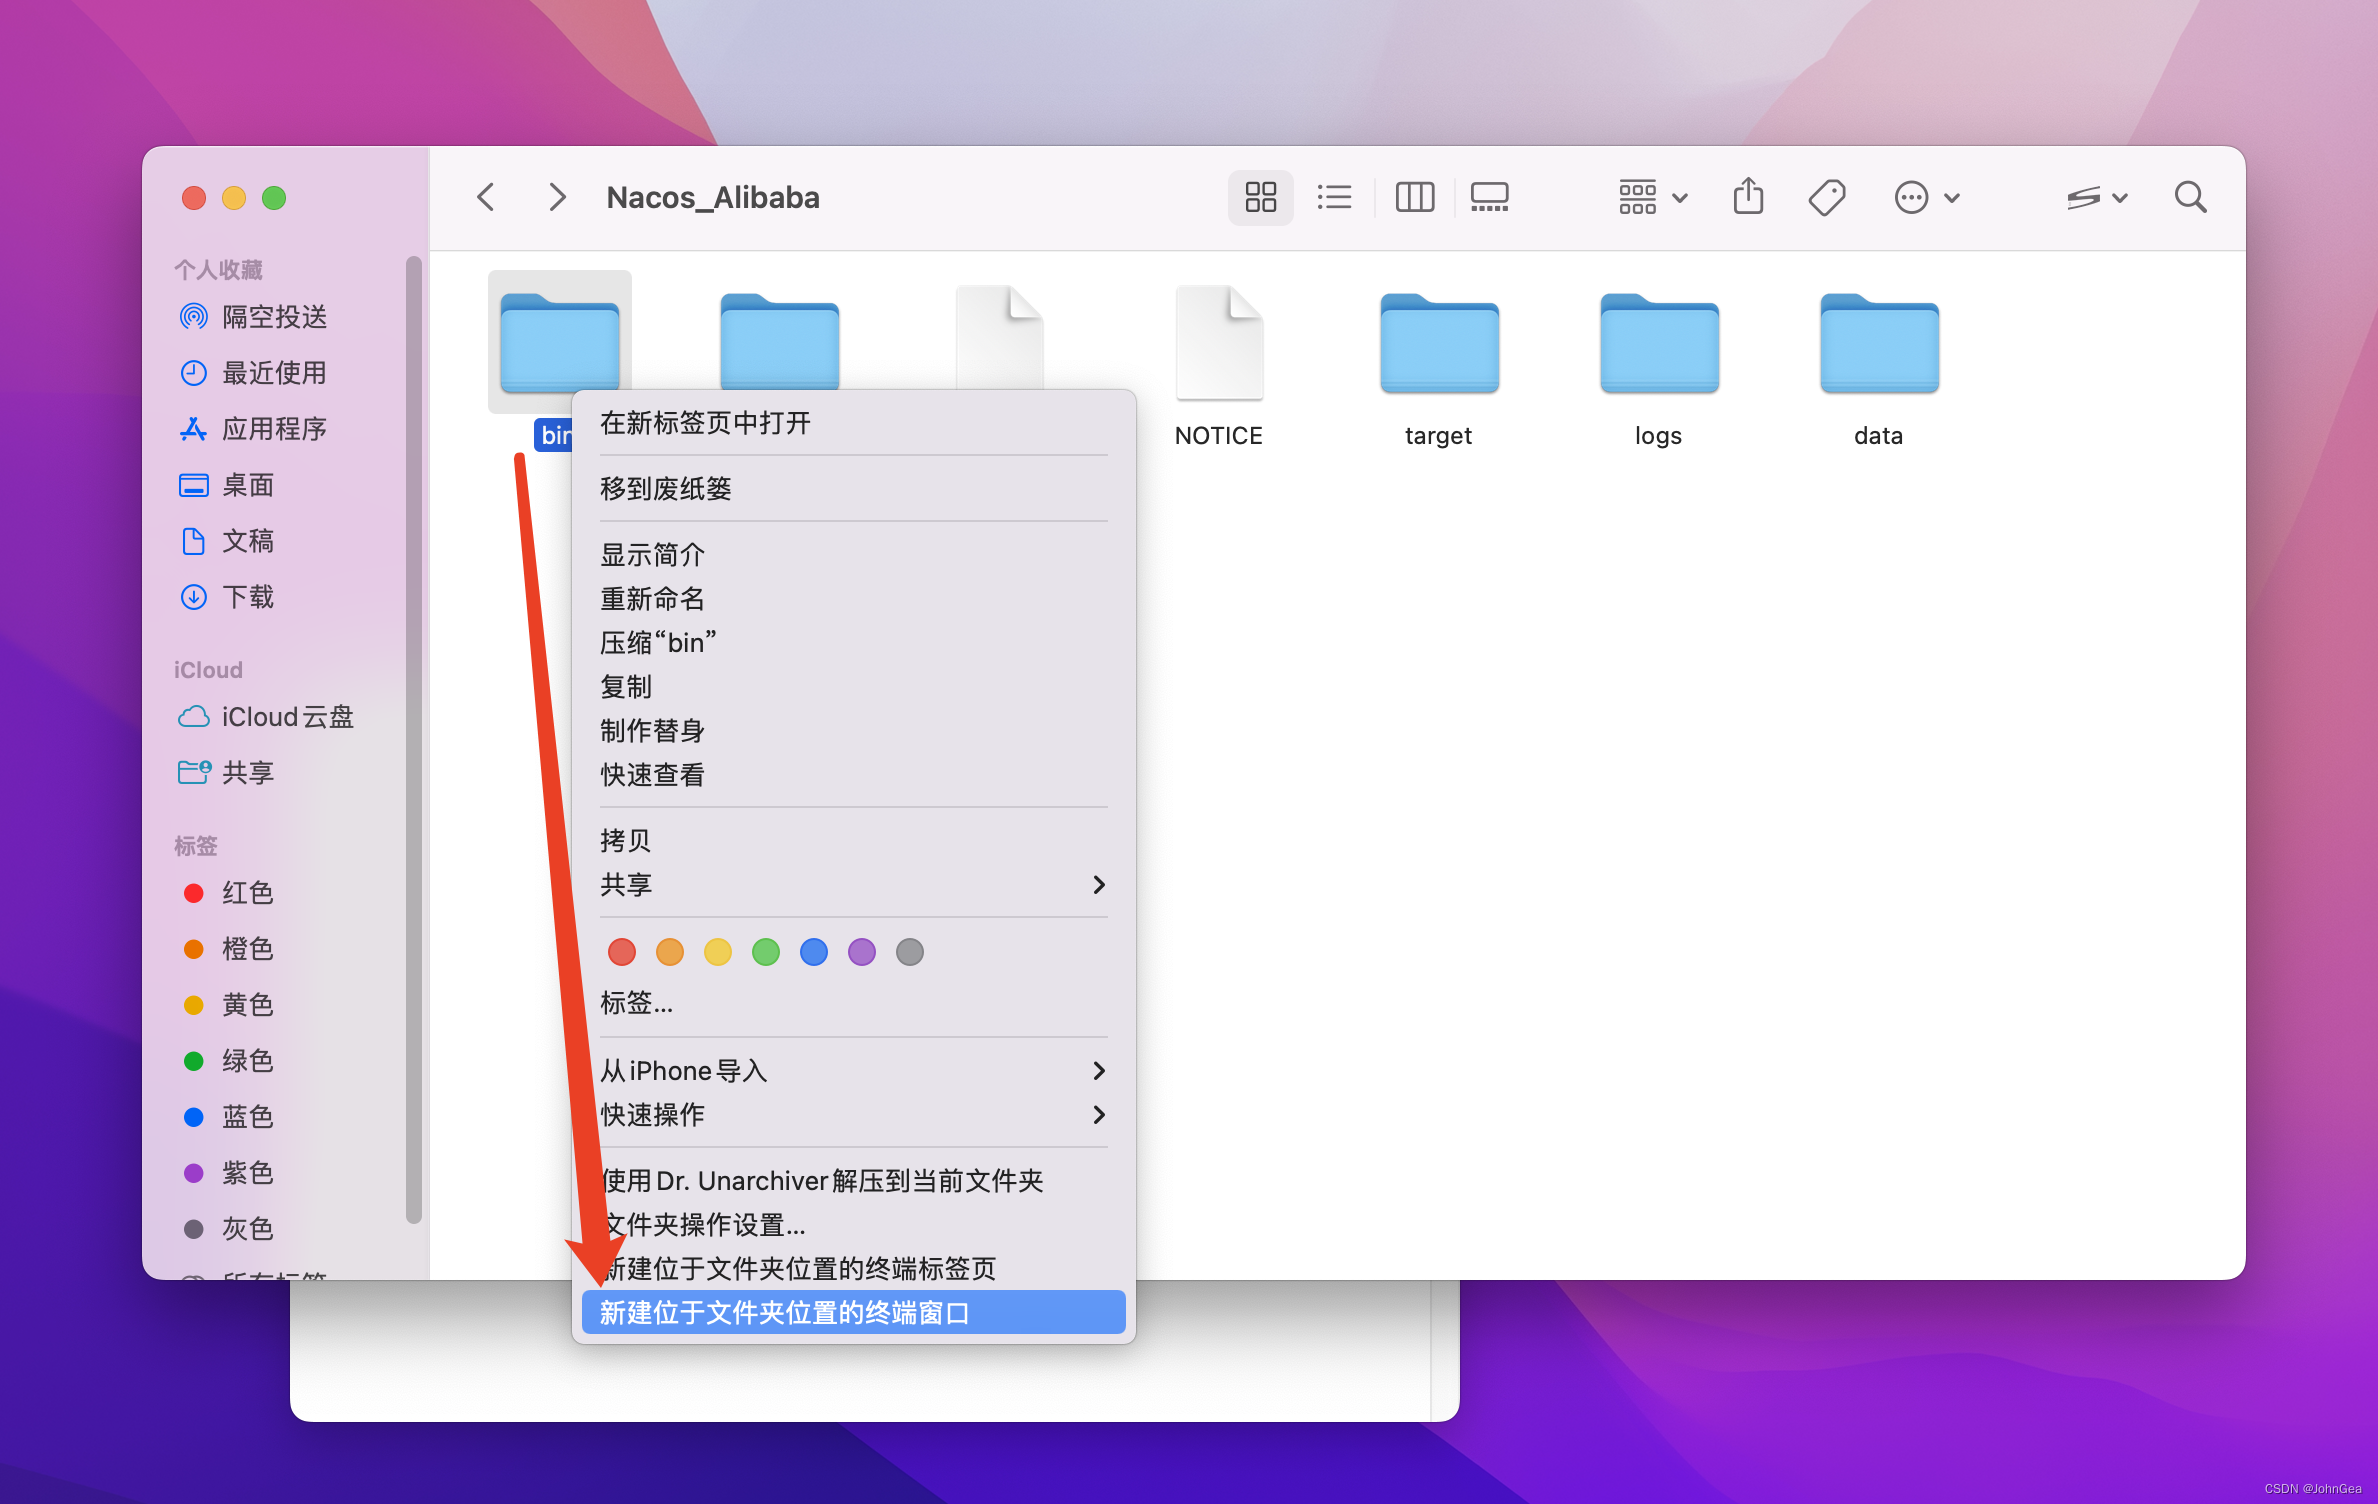Choose 移到废纸篓 from context menu

pos(853,489)
